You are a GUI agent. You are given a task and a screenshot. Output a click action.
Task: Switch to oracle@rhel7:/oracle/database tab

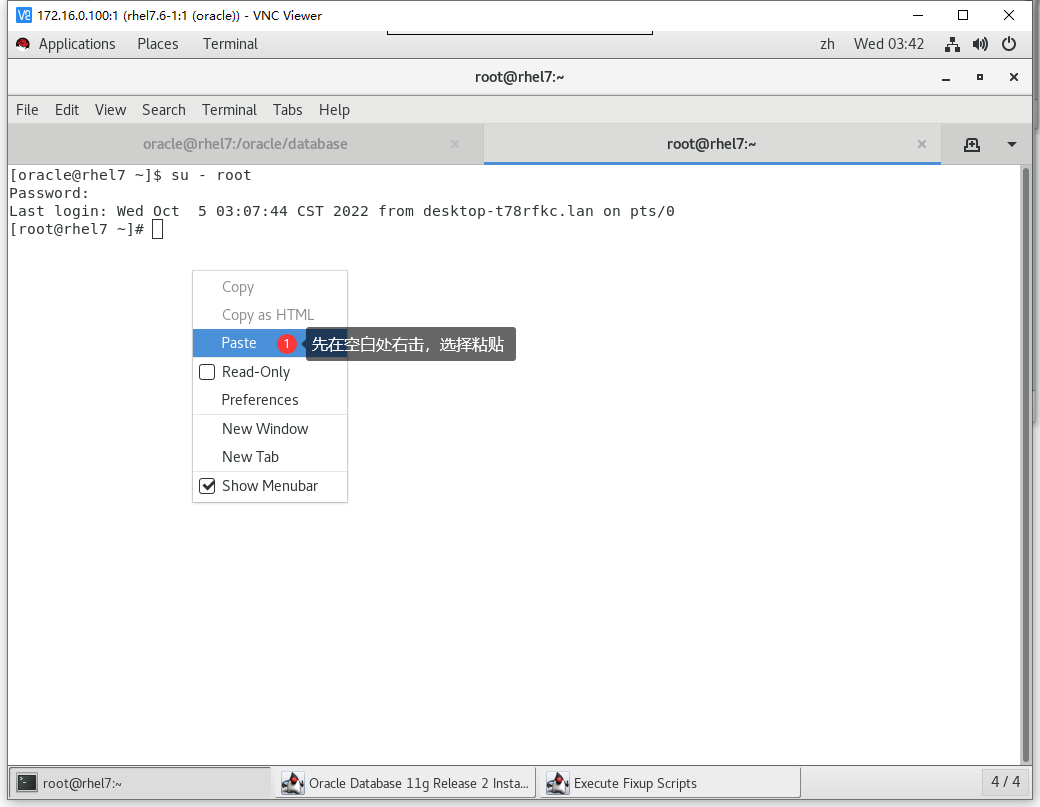click(245, 144)
